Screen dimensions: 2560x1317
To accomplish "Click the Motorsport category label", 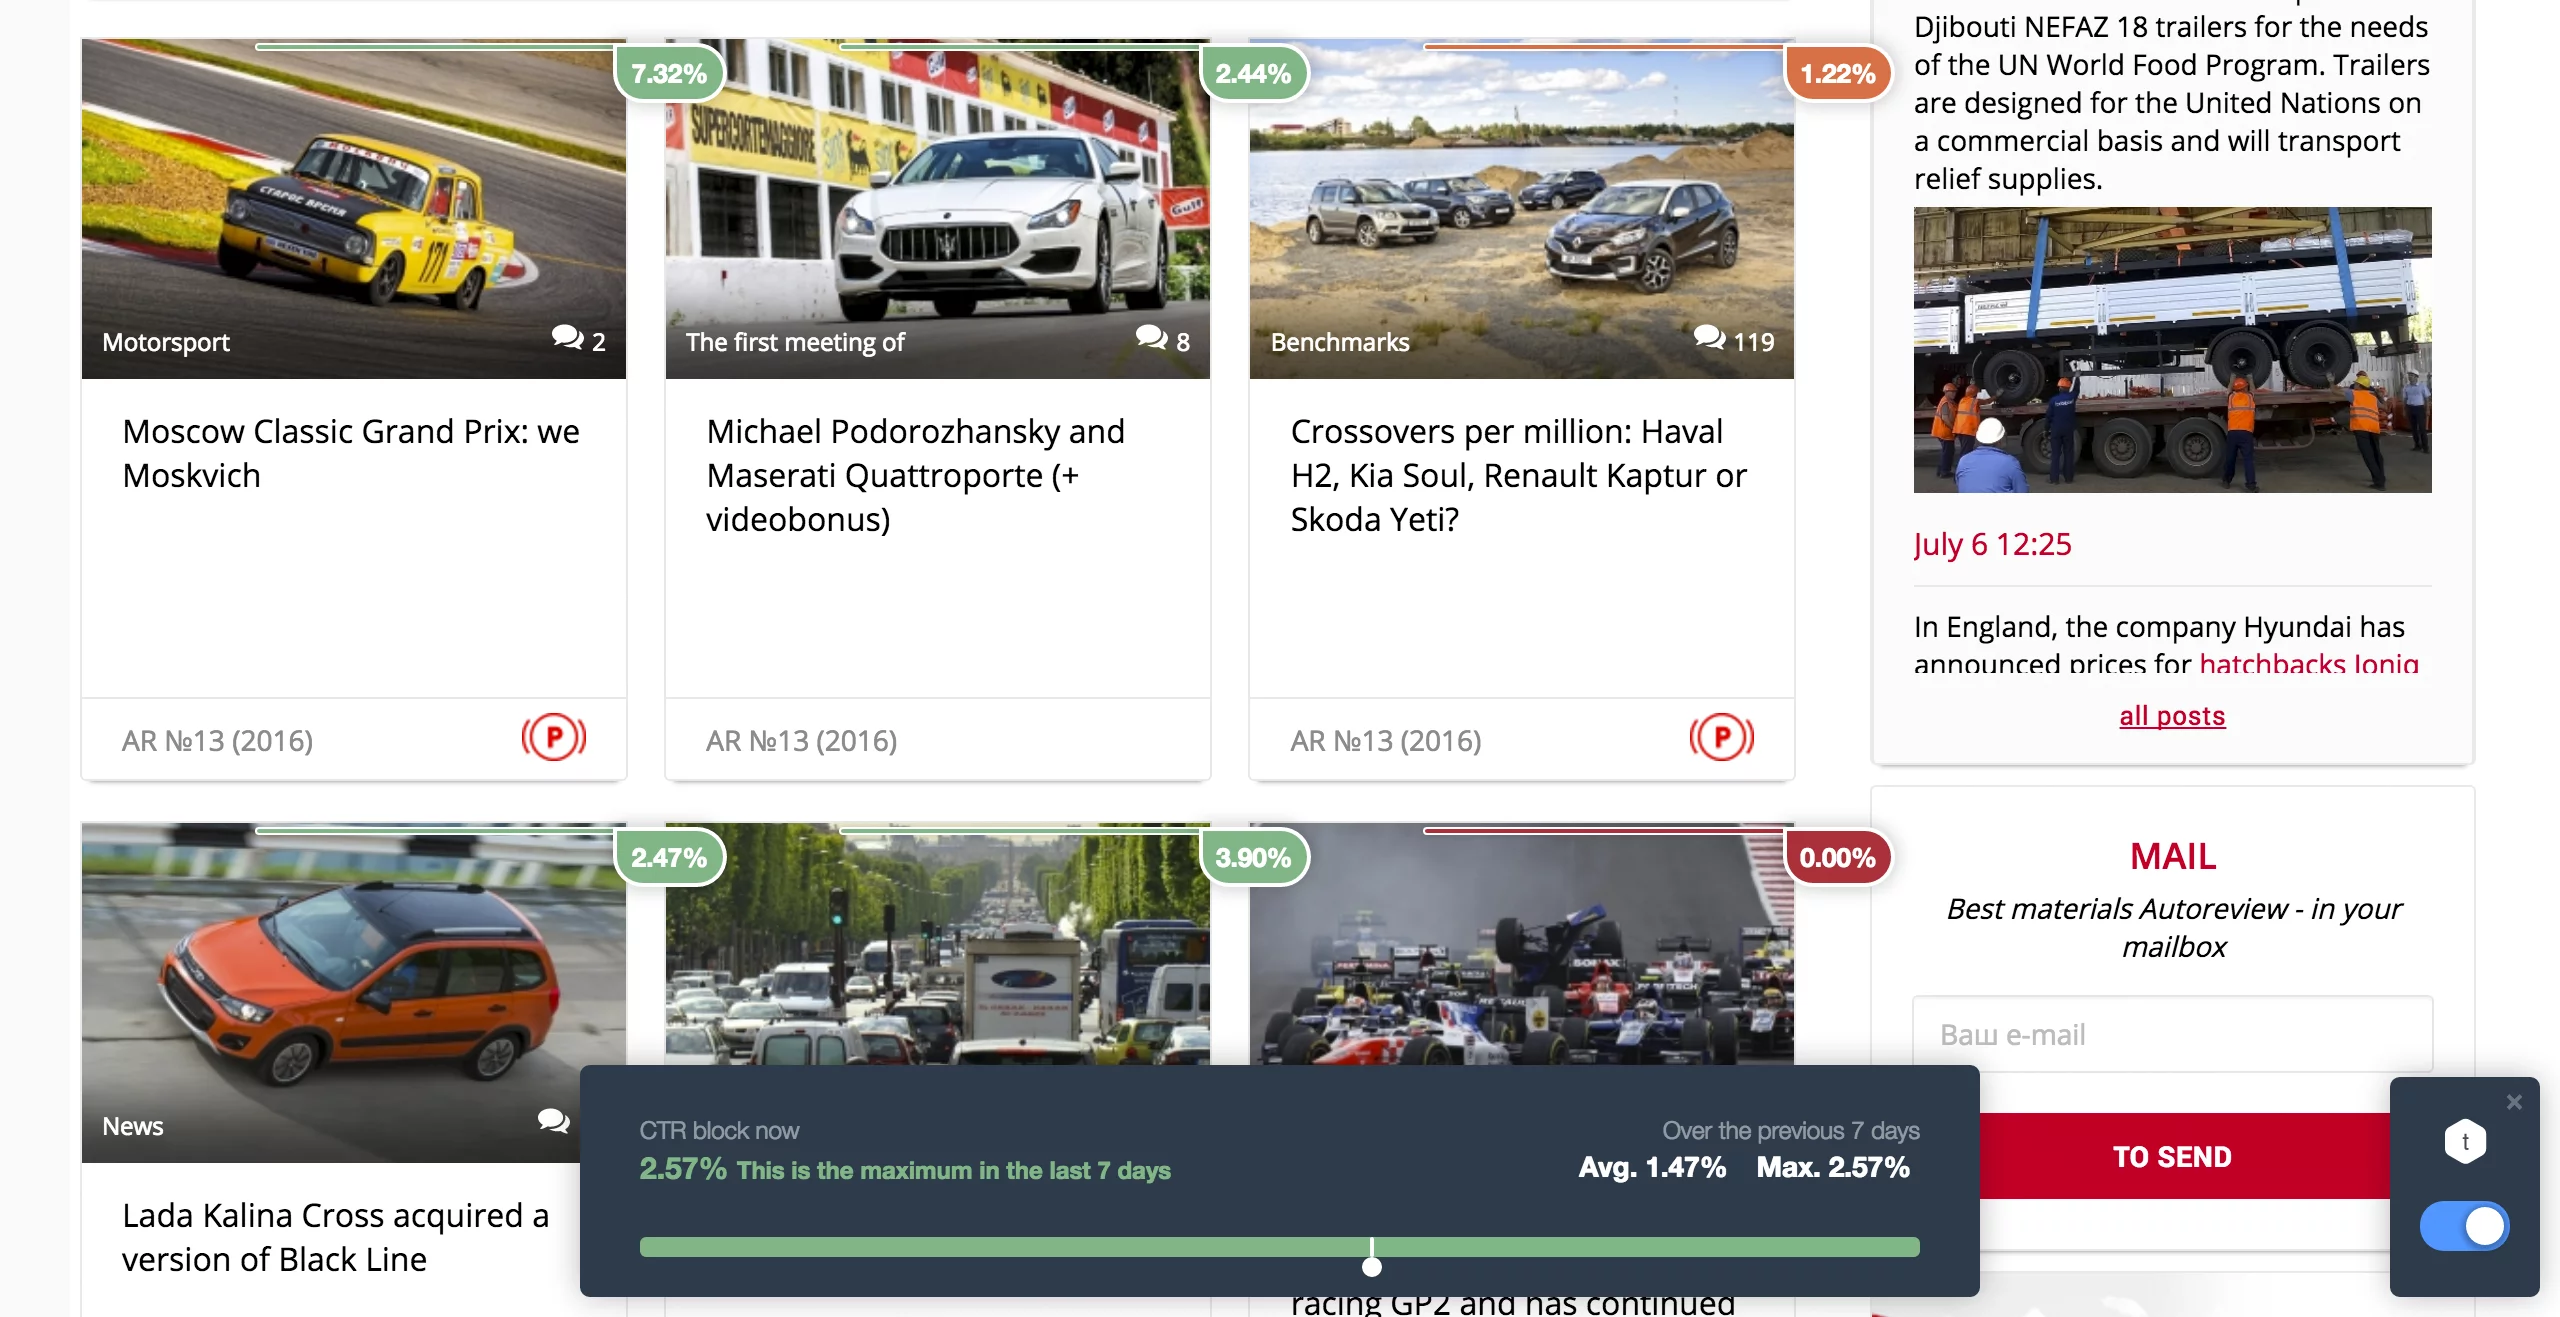I will point(166,342).
